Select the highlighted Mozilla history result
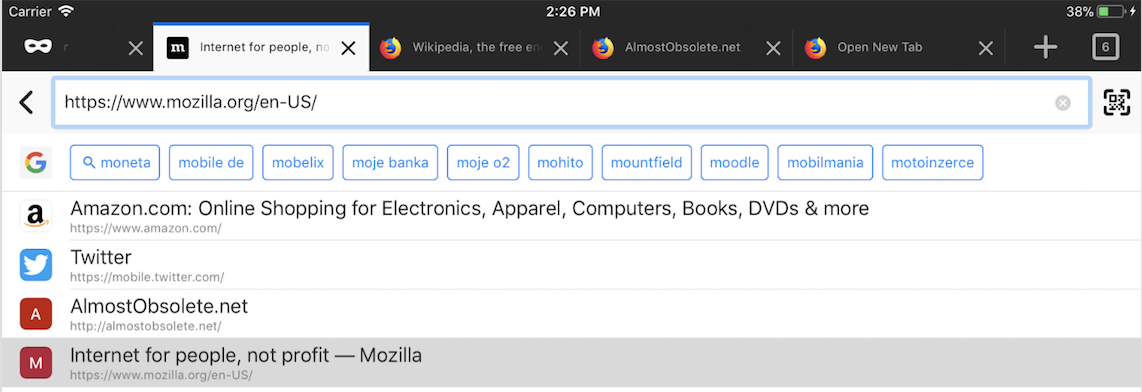 (x=571, y=363)
